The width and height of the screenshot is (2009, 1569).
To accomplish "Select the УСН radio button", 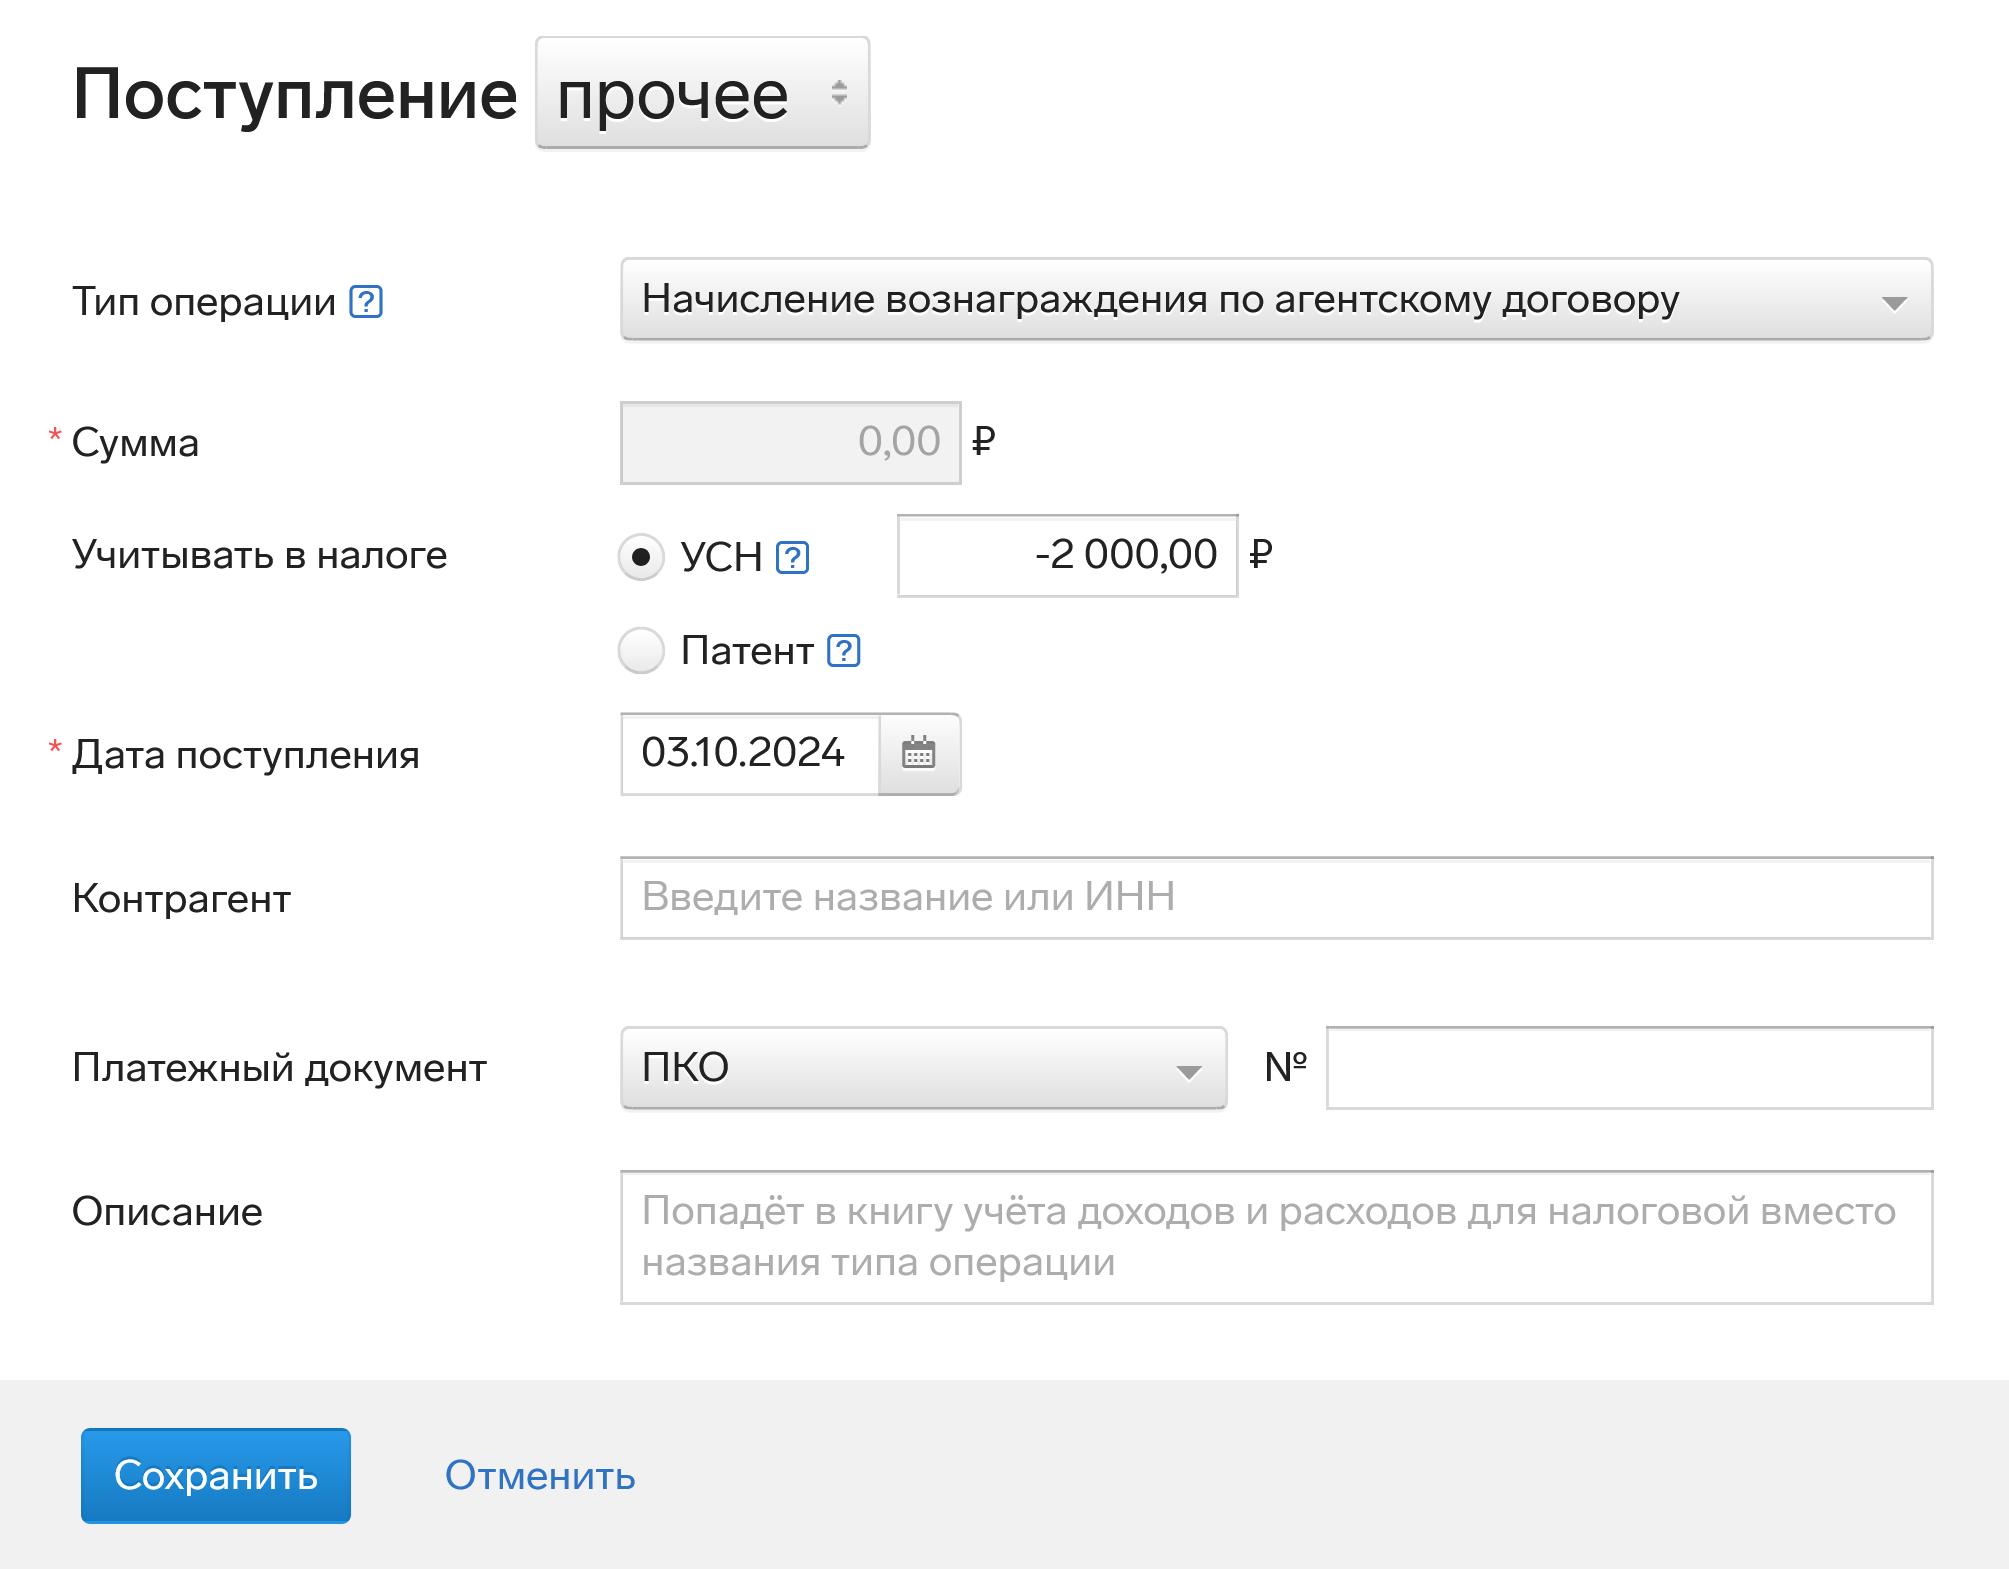I will point(641,556).
